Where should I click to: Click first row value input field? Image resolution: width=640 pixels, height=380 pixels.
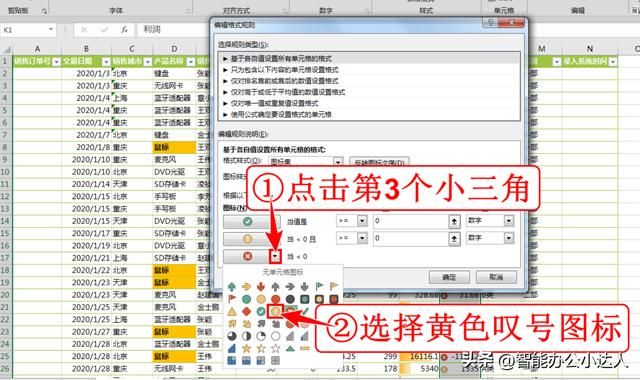(410, 221)
